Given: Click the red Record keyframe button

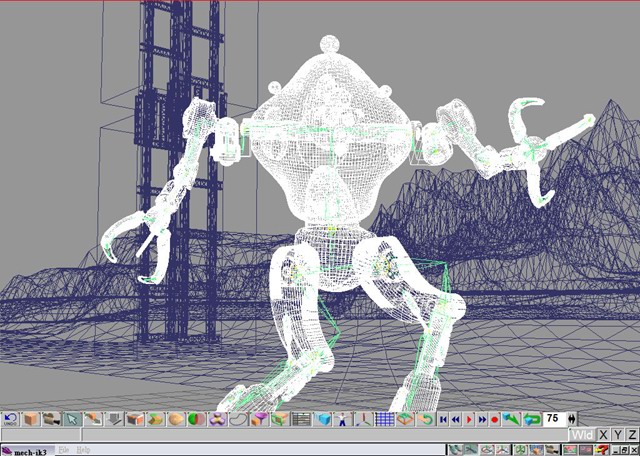Looking at the screenshot, I should [x=495, y=420].
